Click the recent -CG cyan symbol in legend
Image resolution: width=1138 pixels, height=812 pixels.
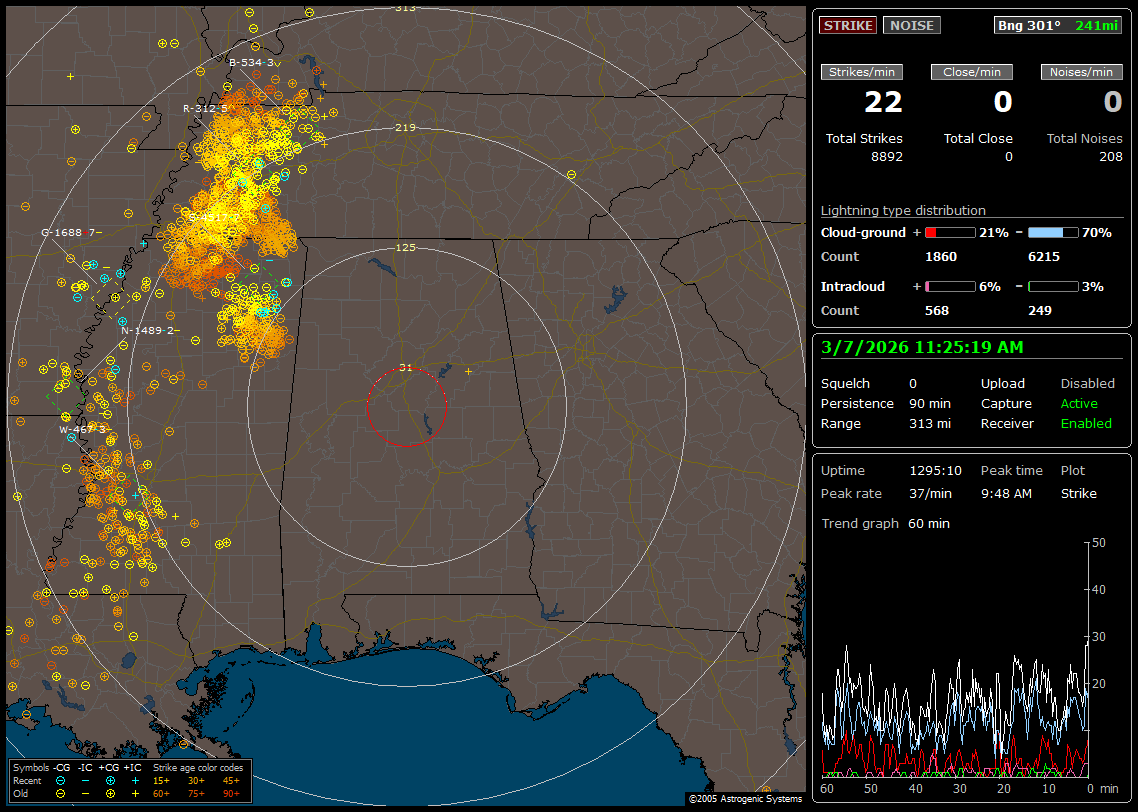61,780
